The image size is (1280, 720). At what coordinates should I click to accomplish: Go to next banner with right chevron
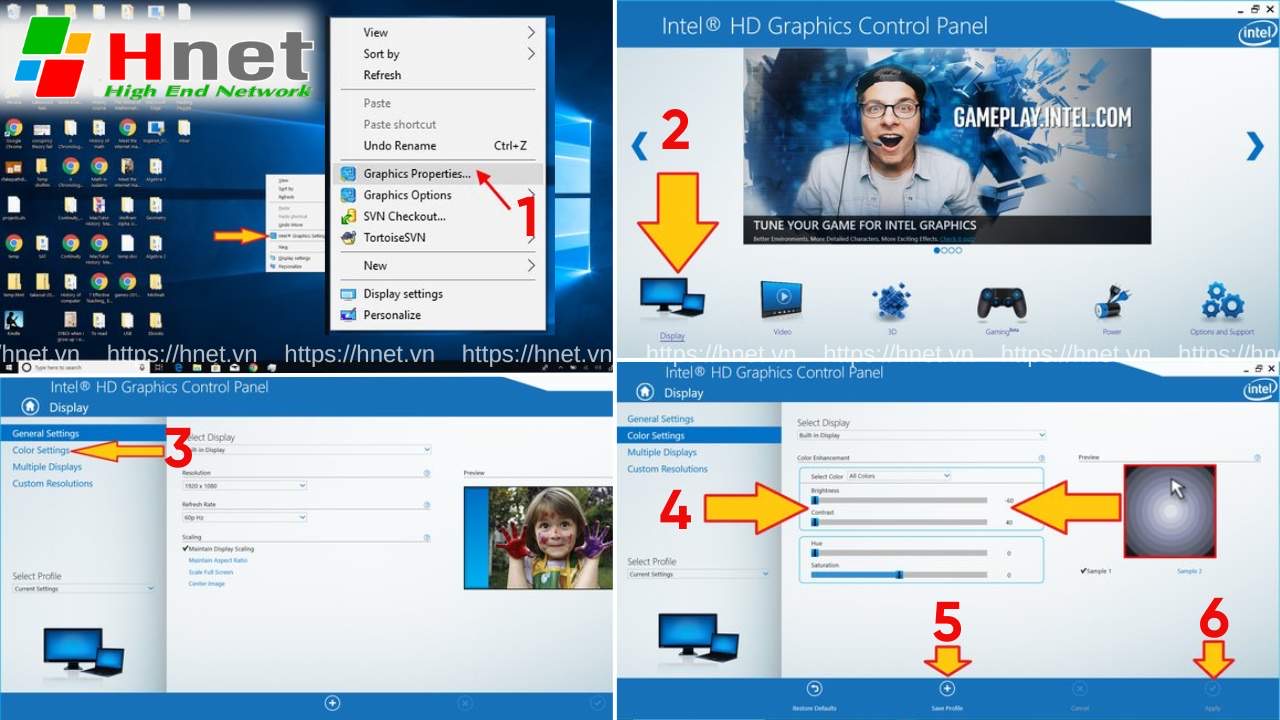[1254, 146]
